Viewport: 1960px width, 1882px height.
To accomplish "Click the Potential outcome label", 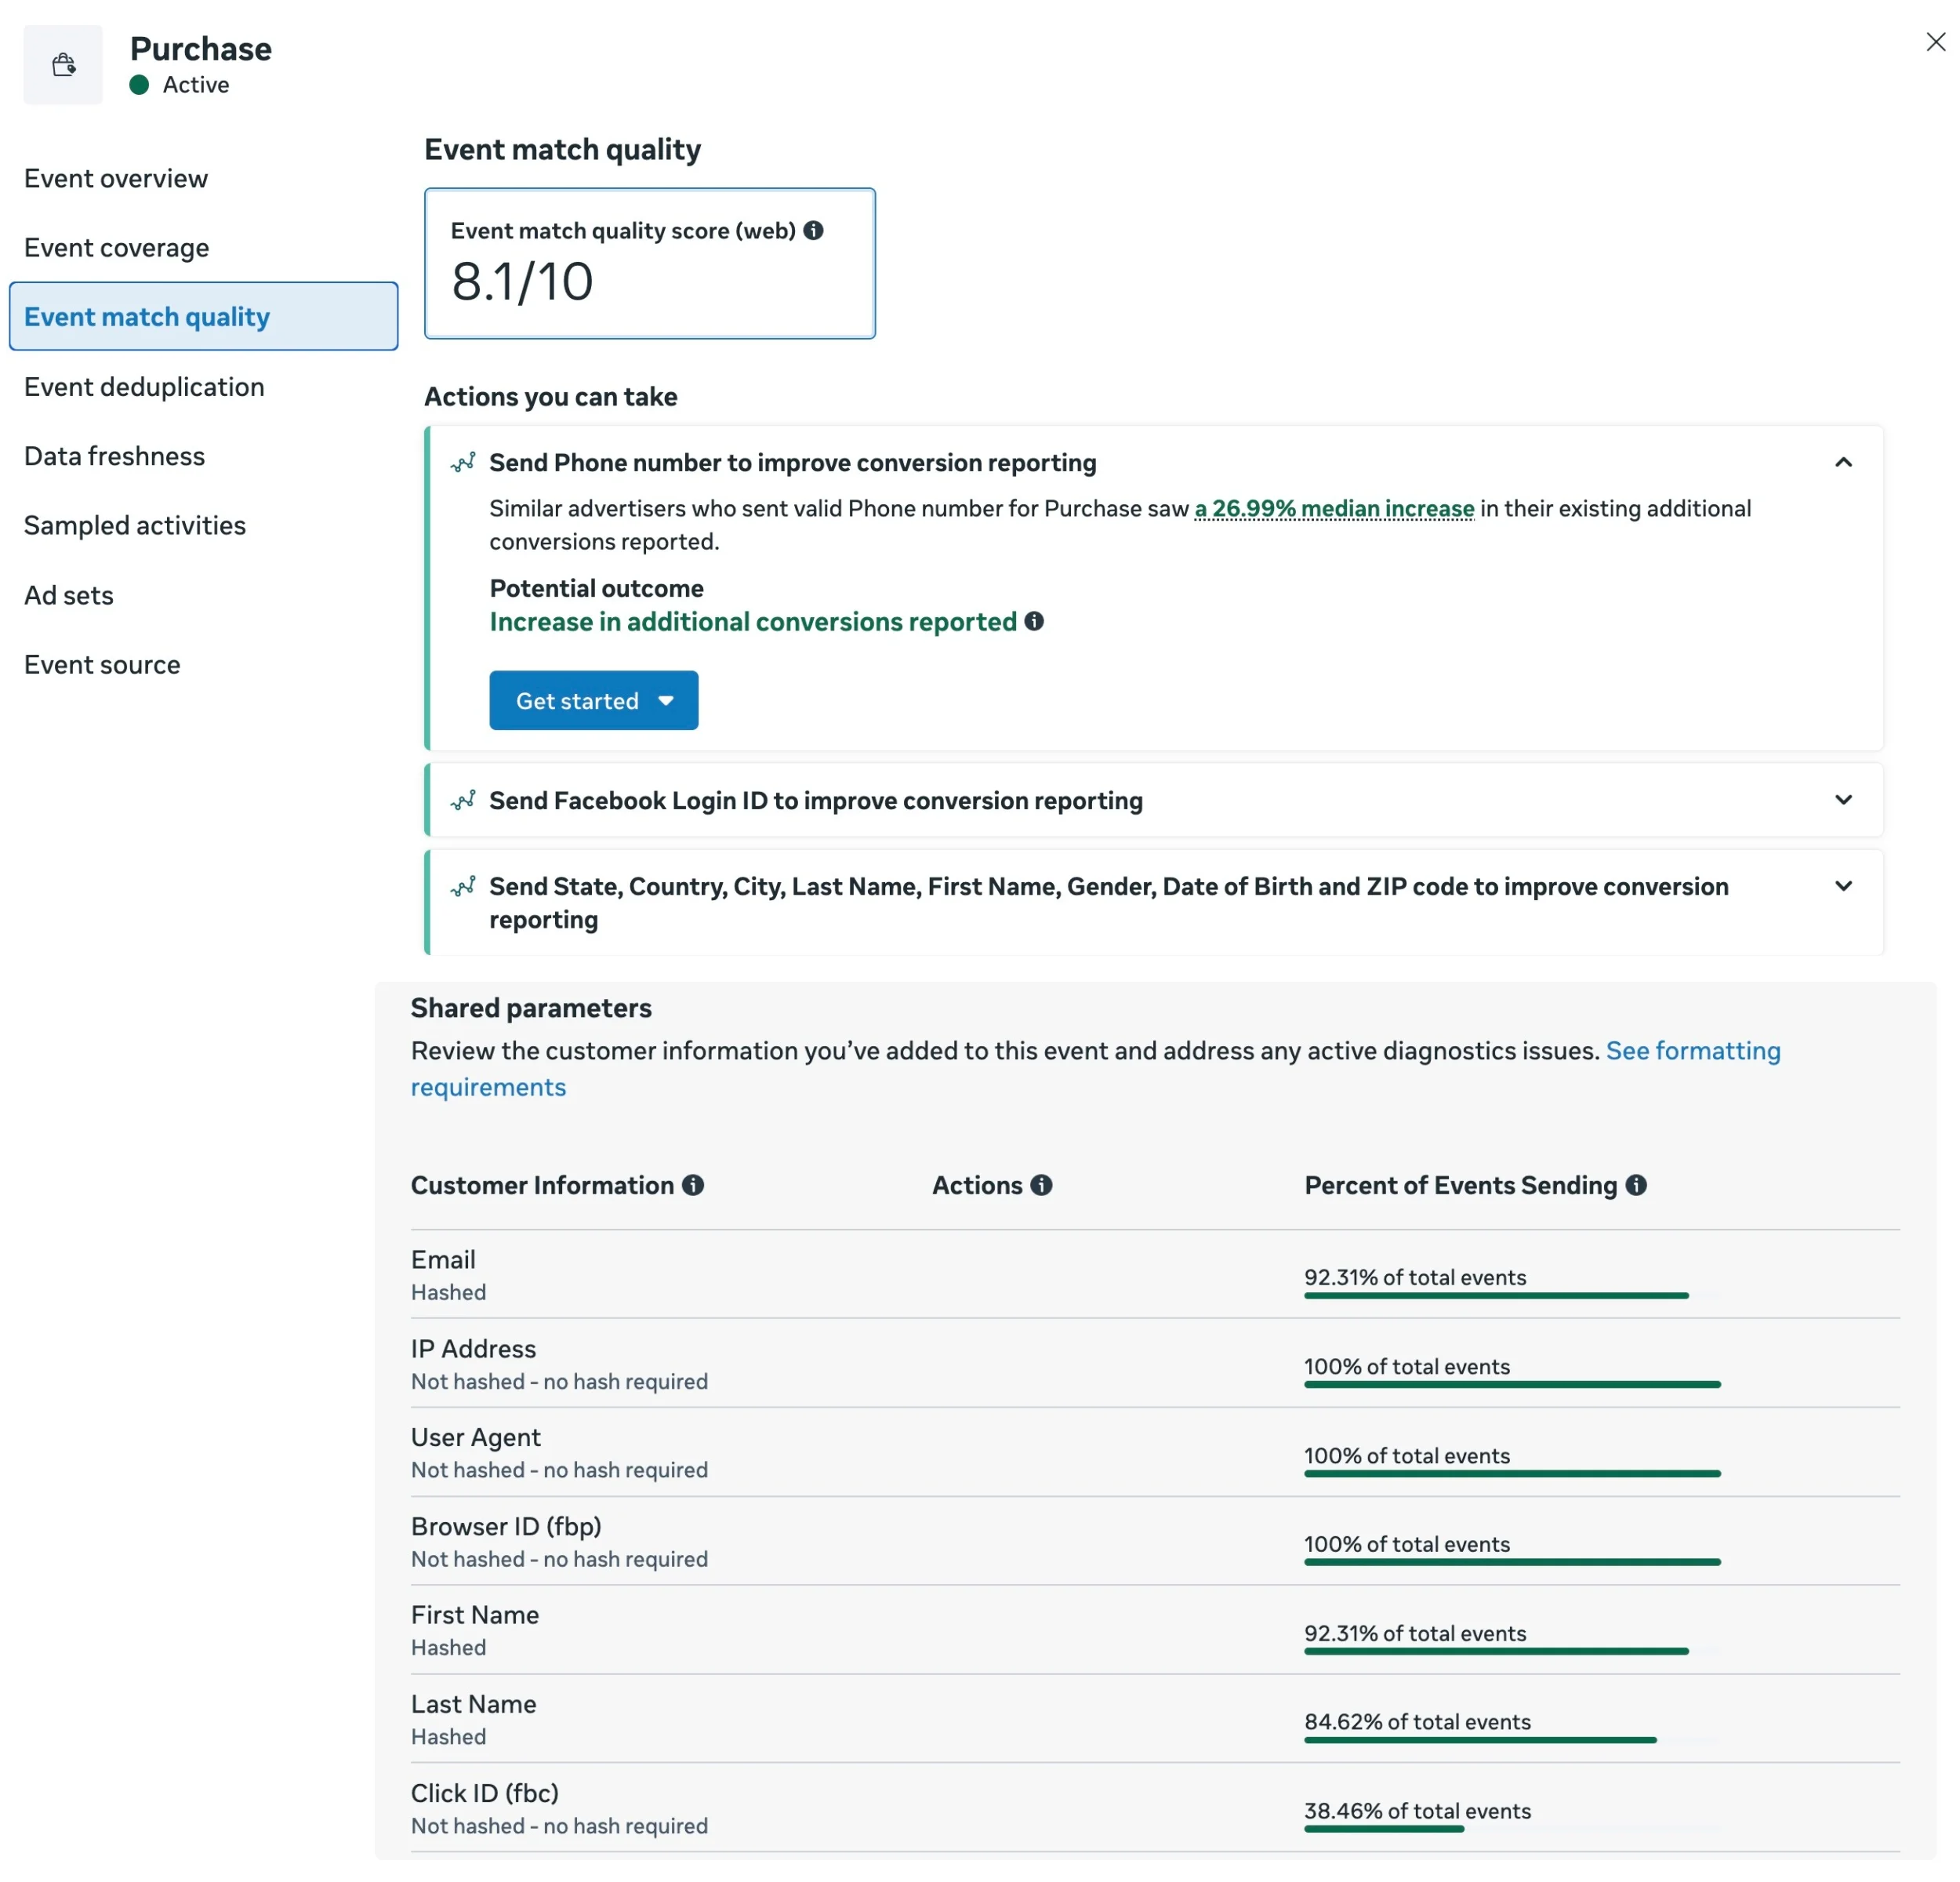I will coord(596,588).
